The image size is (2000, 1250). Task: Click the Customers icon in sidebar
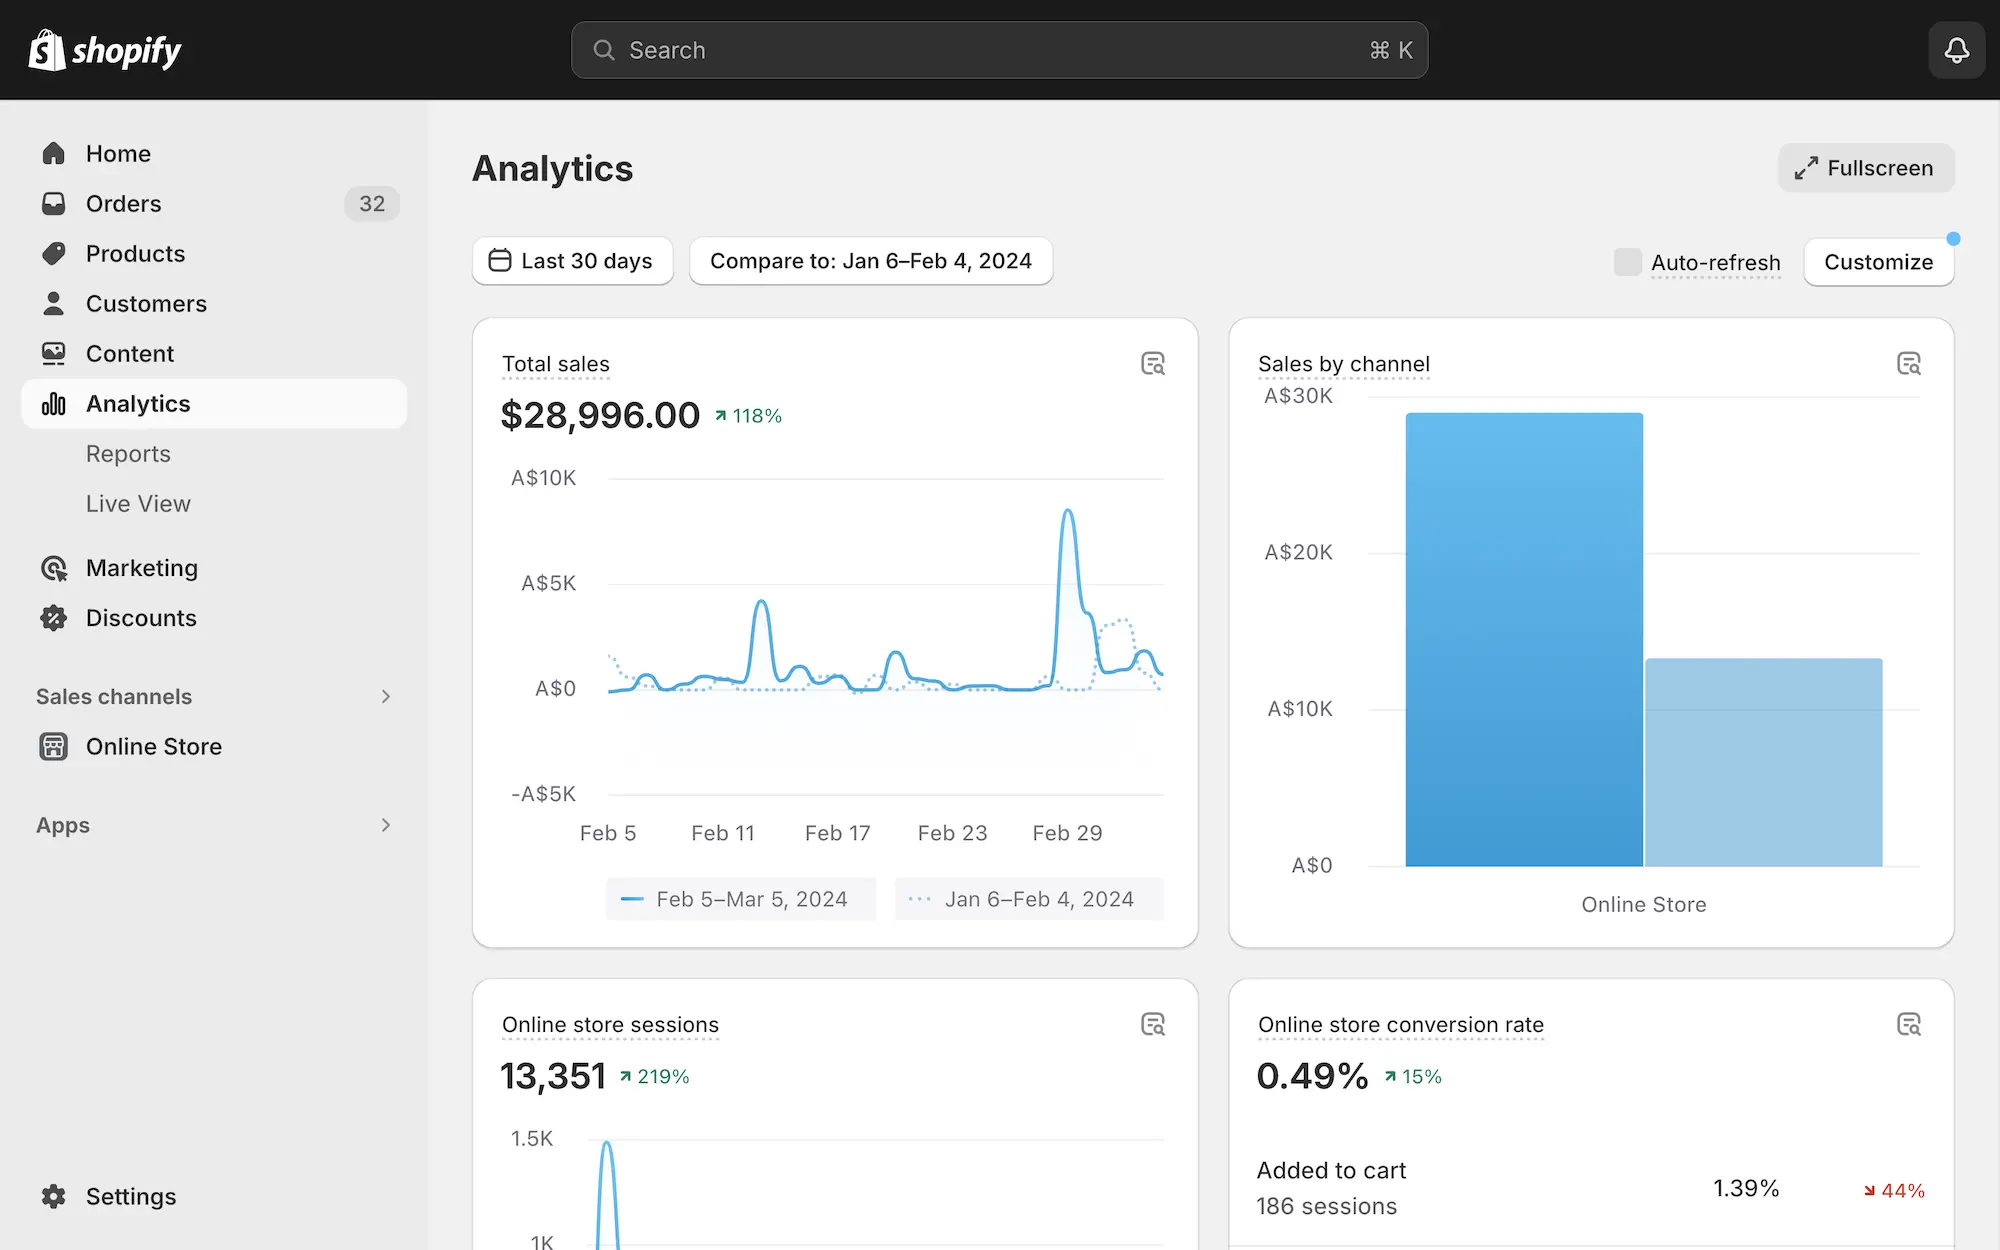pyautogui.click(x=52, y=304)
